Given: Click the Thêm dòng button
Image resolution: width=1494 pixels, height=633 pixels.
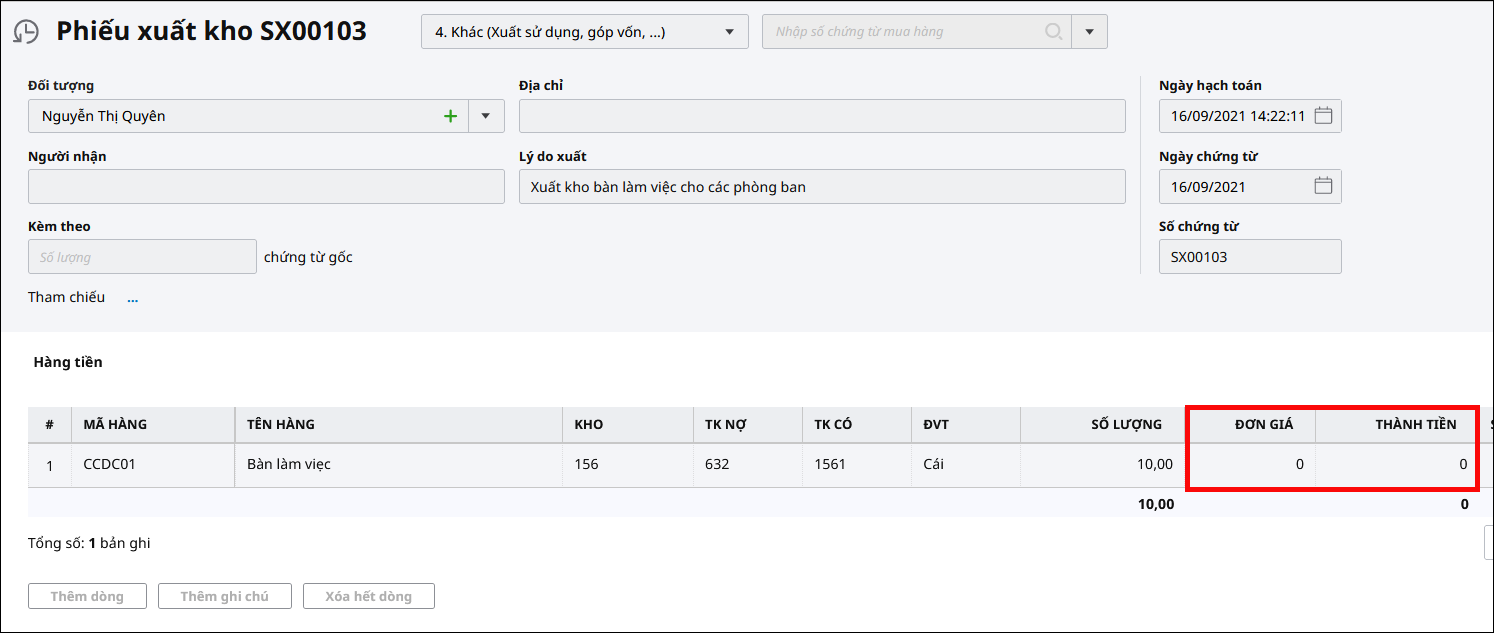Looking at the screenshot, I should click(87, 596).
